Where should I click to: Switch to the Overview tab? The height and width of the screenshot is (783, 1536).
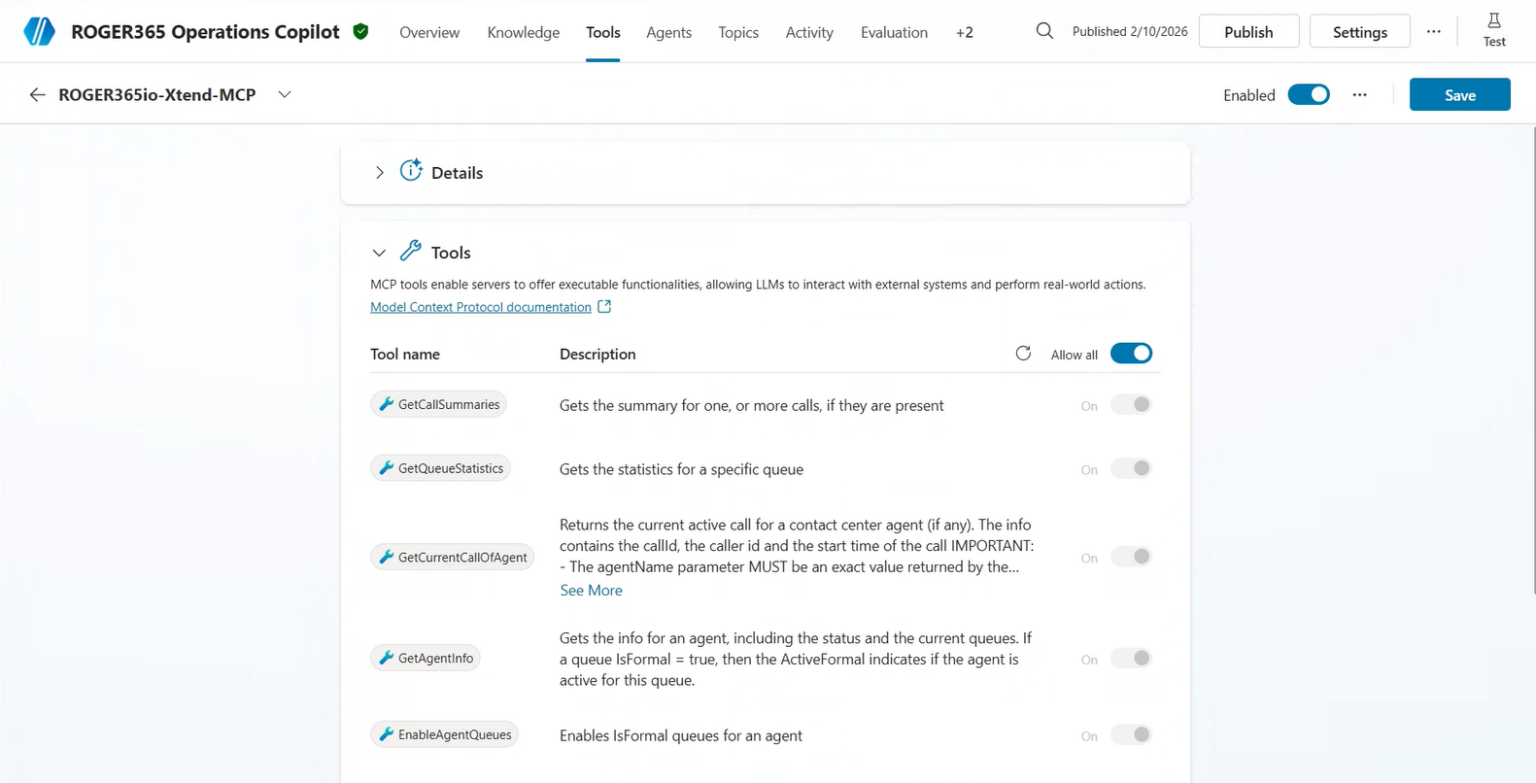(x=429, y=32)
